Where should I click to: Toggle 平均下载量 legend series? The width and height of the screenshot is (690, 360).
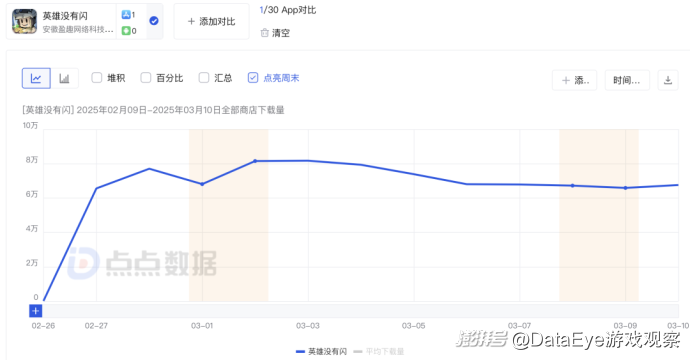click(x=378, y=352)
